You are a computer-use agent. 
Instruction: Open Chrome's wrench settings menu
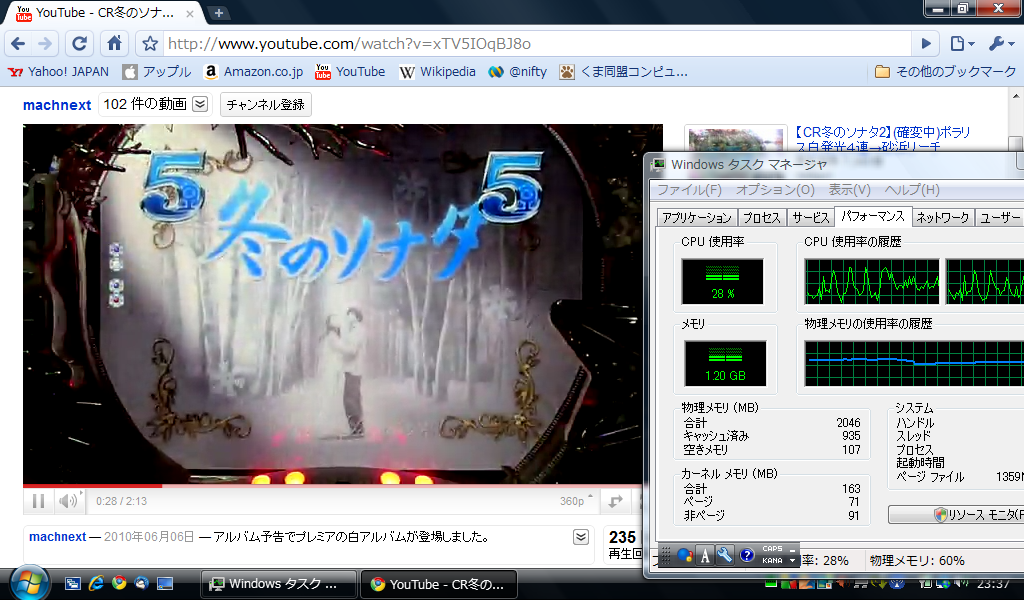tap(1001, 44)
